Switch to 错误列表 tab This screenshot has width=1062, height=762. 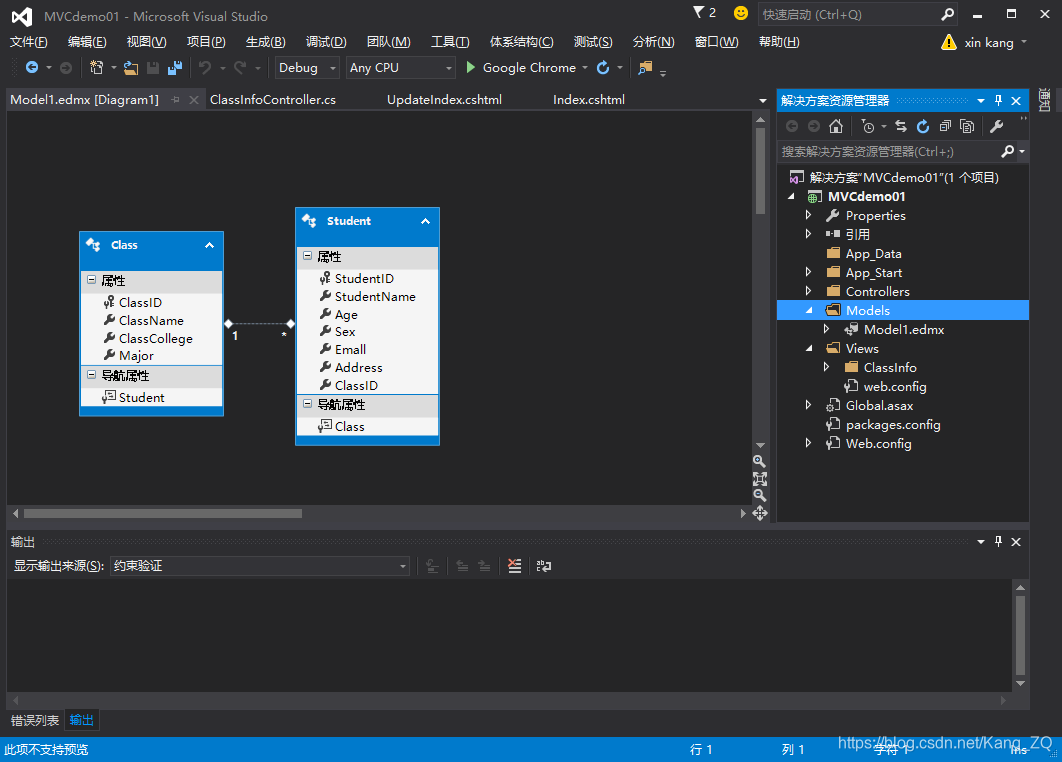click(x=35, y=720)
